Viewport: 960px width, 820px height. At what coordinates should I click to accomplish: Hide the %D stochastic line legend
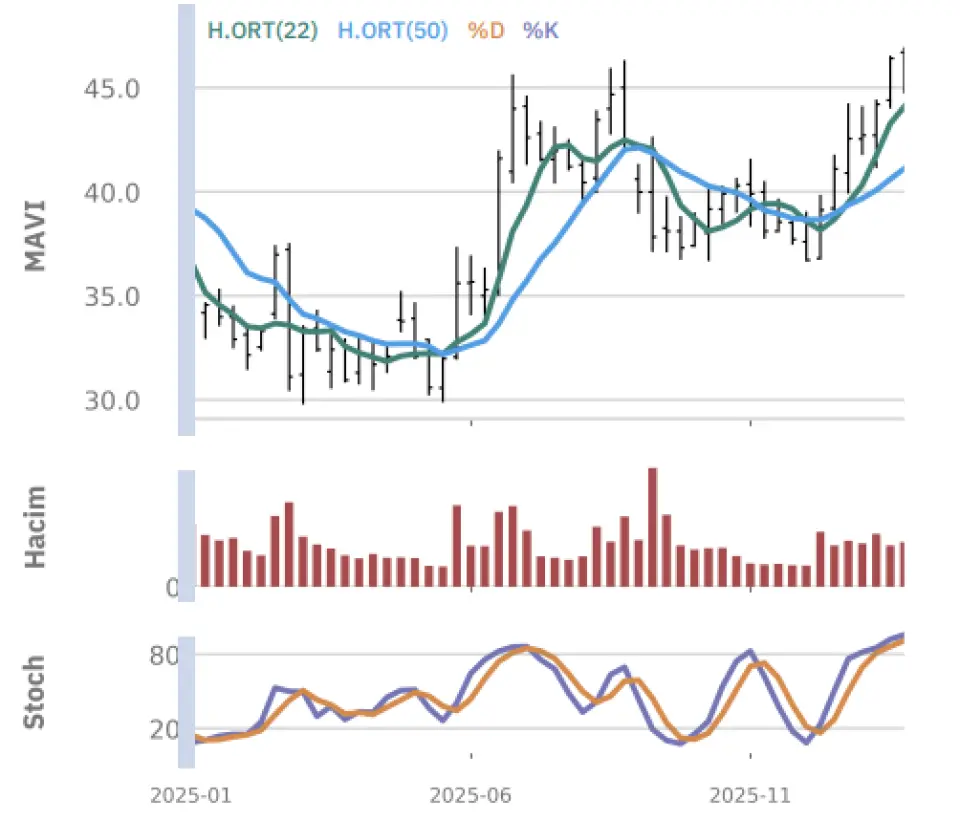[486, 31]
